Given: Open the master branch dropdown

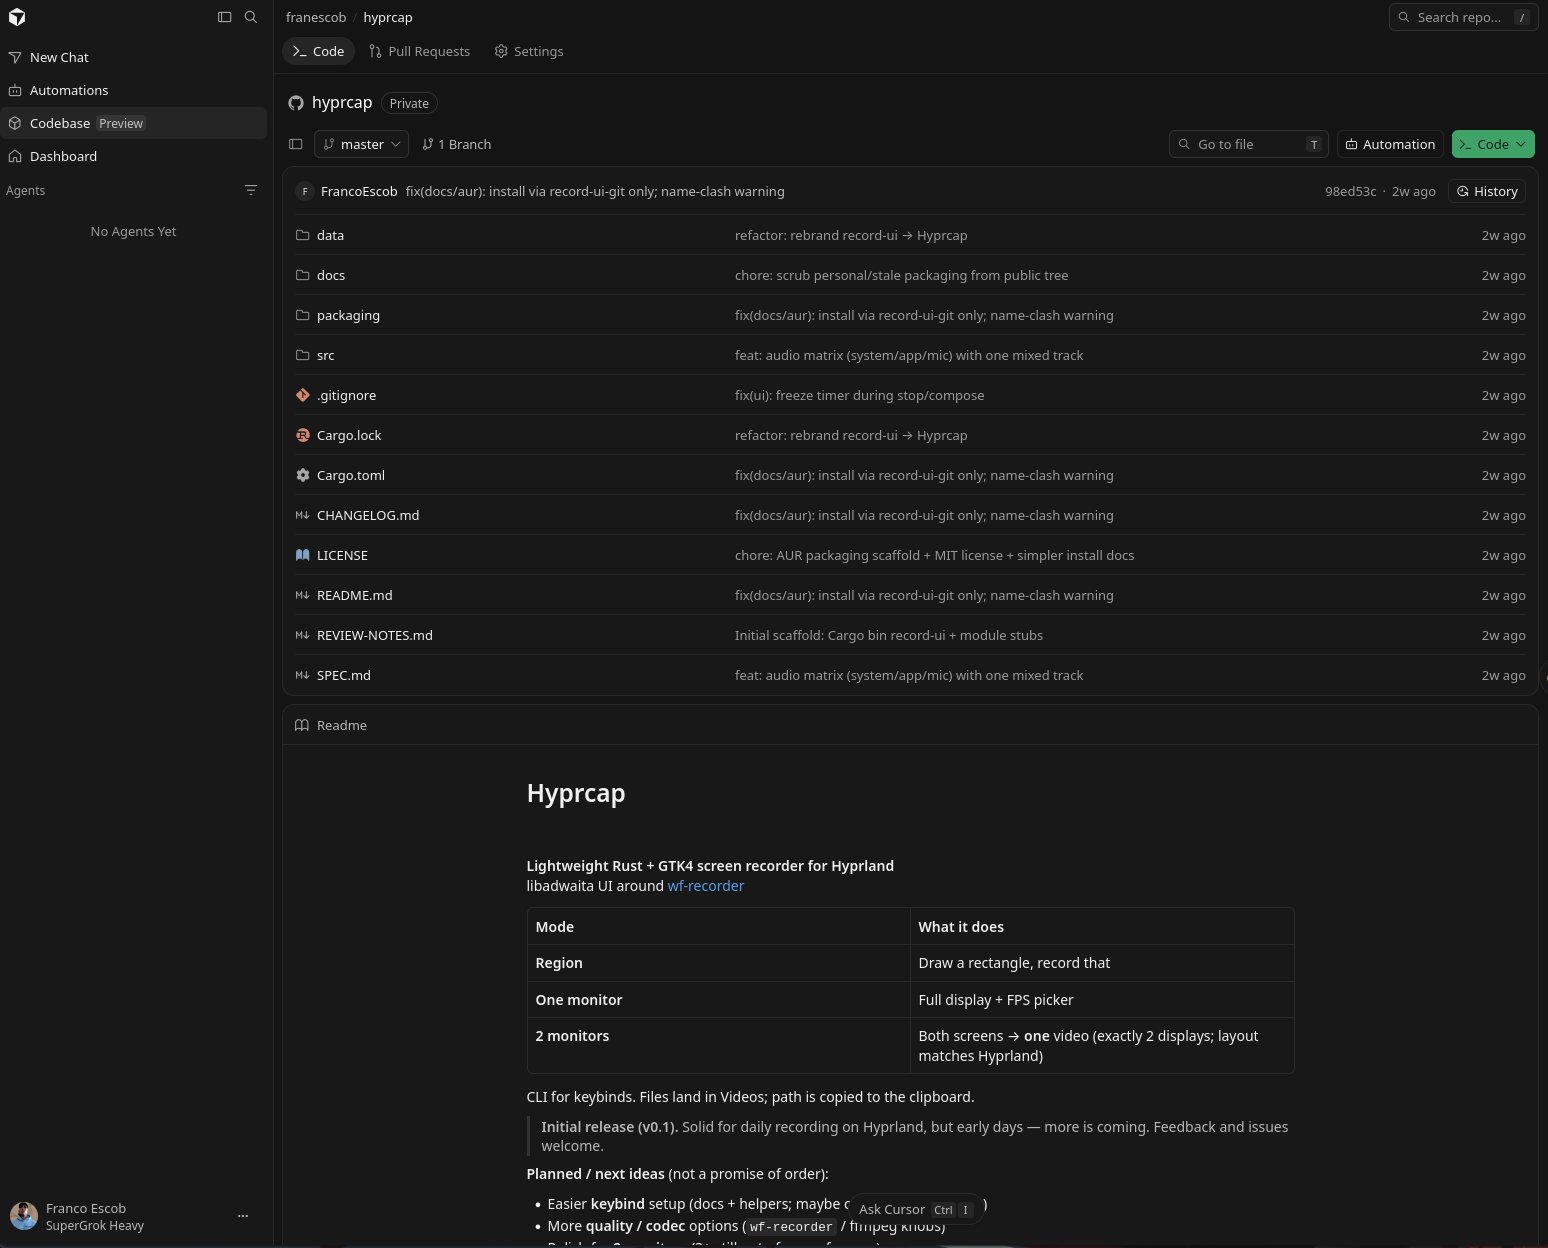Looking at the screenshot, I should pos(361,144).
